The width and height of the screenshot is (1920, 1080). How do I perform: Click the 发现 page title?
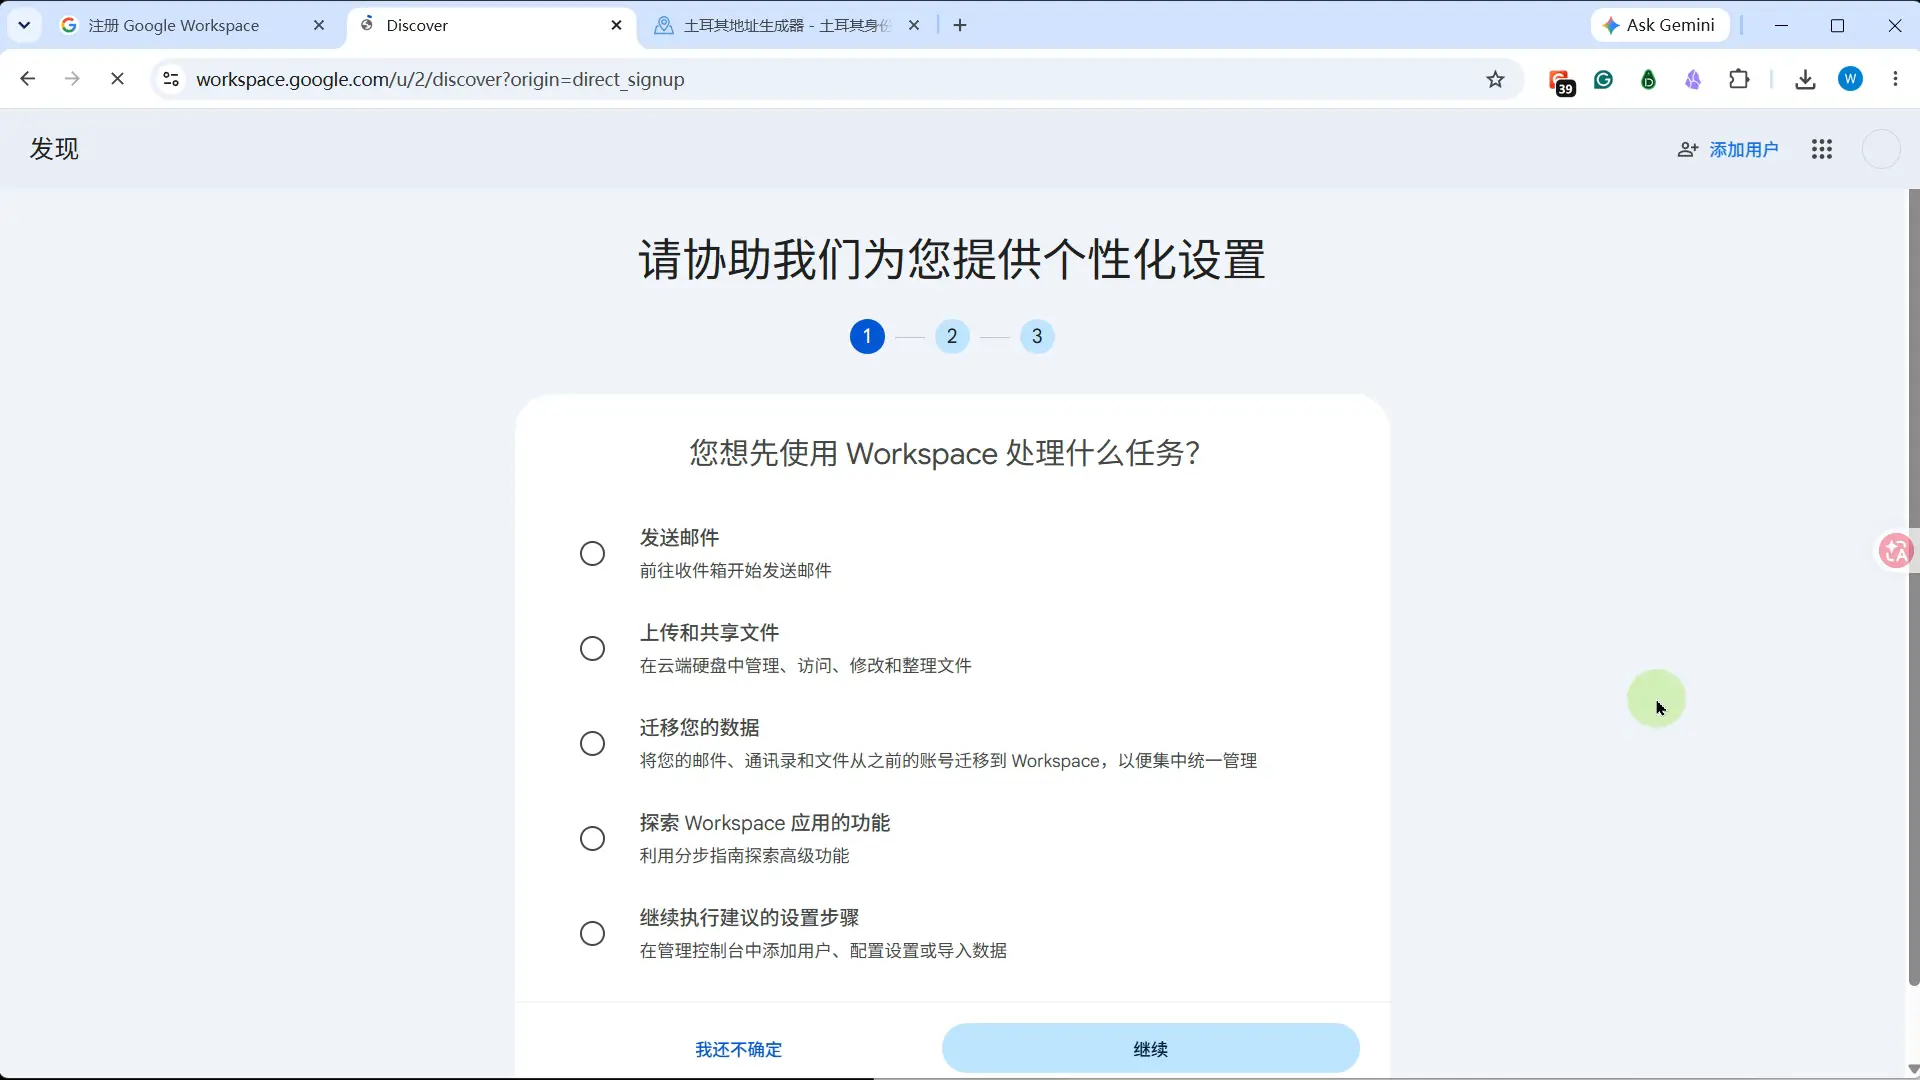54,149
